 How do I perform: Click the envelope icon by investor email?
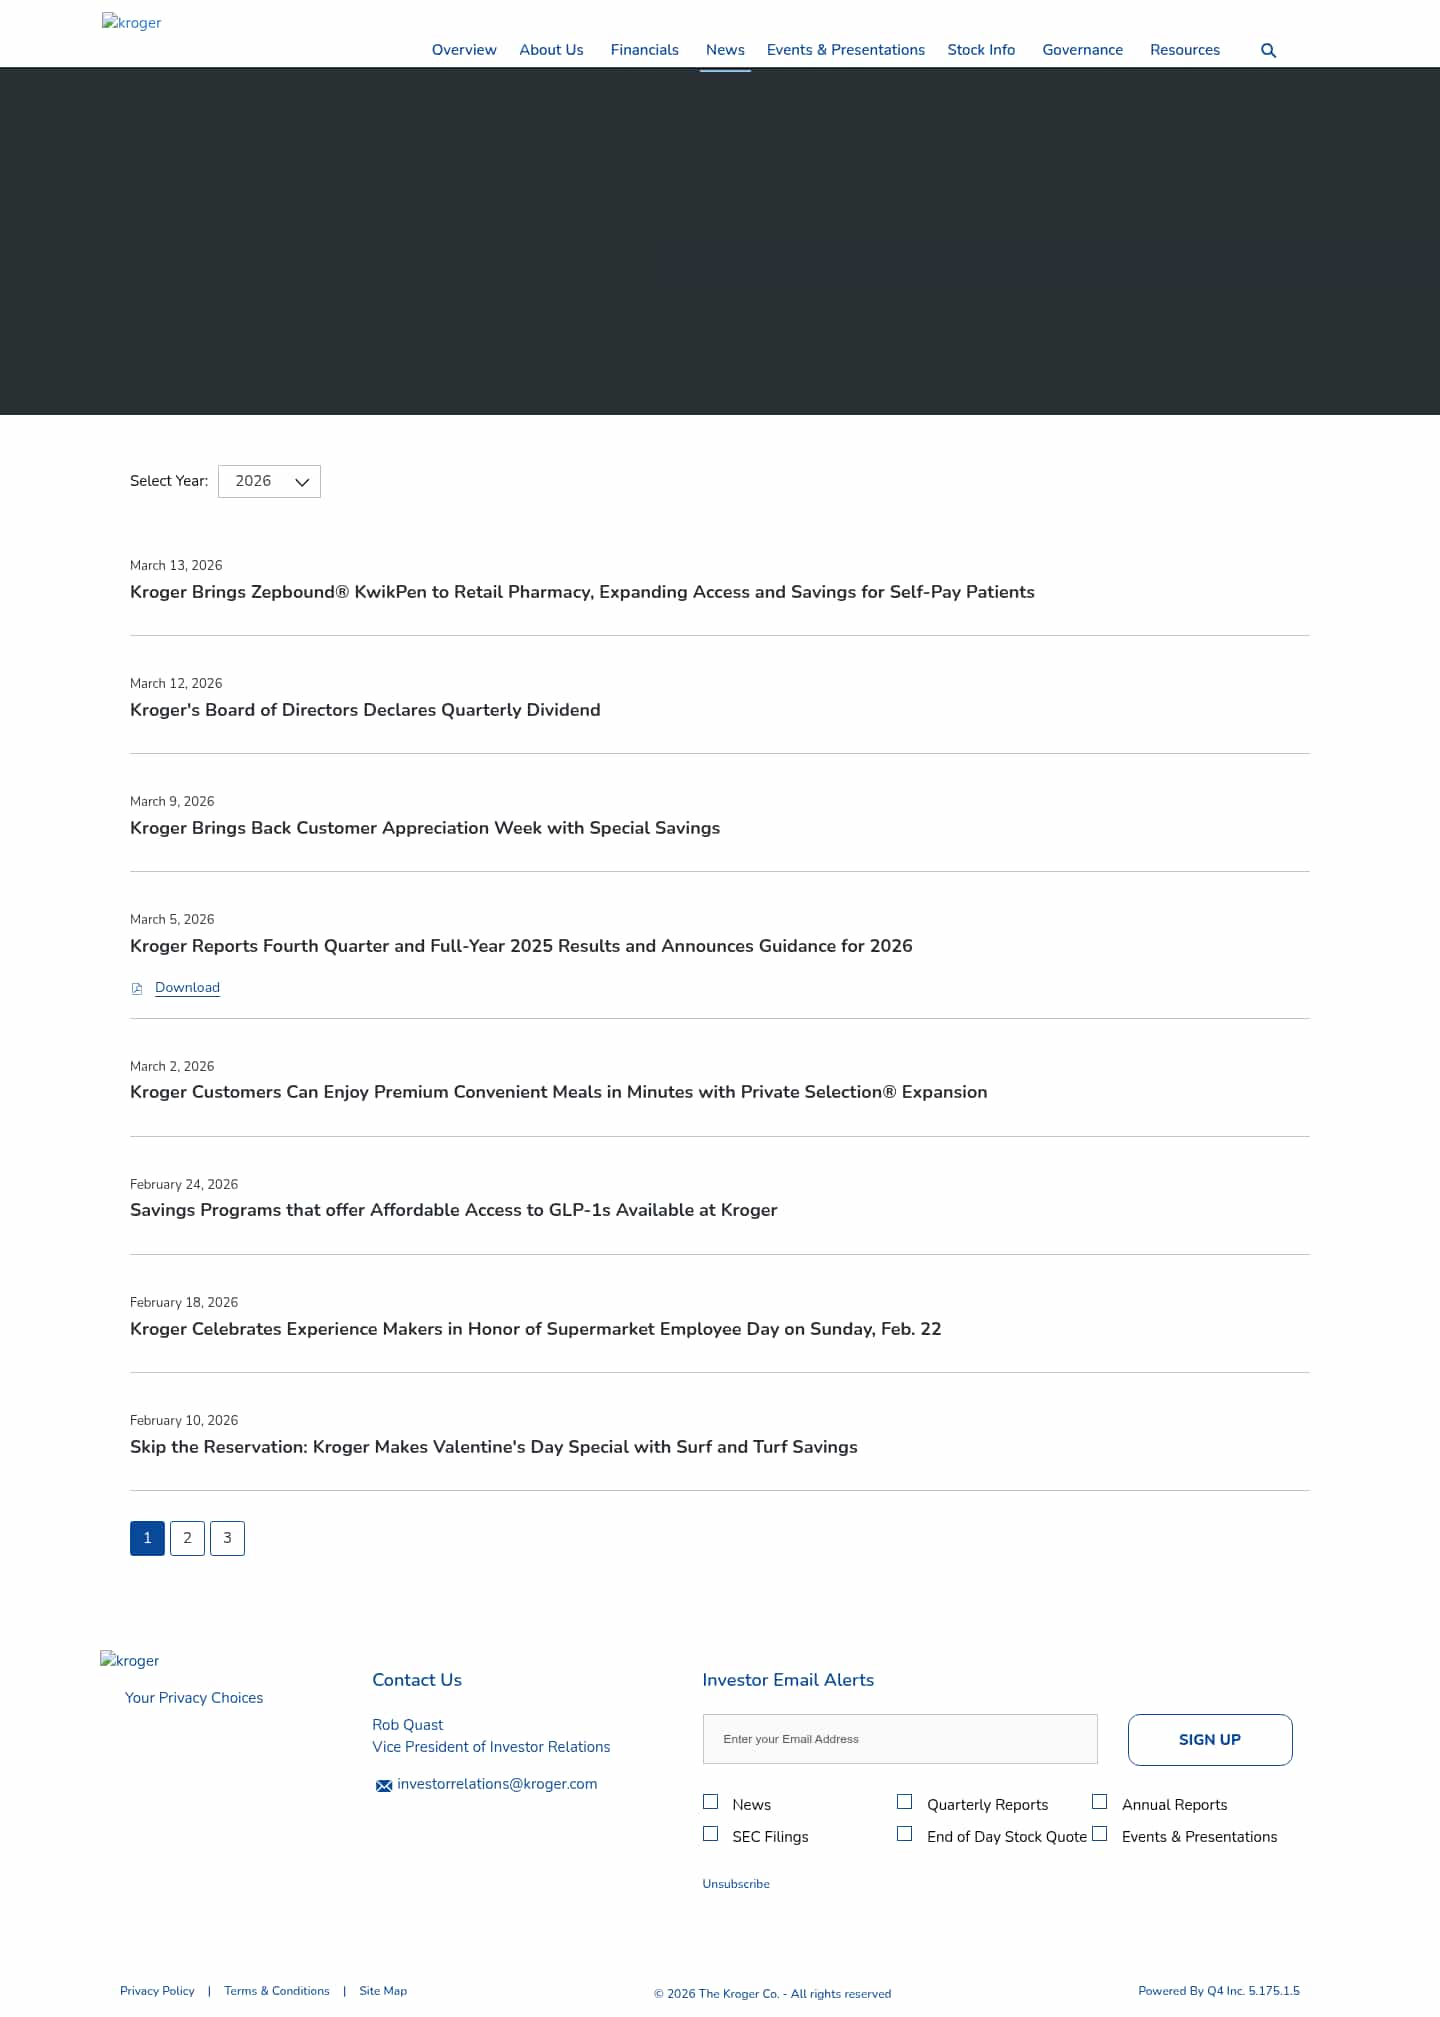(x=383, y=1786)
